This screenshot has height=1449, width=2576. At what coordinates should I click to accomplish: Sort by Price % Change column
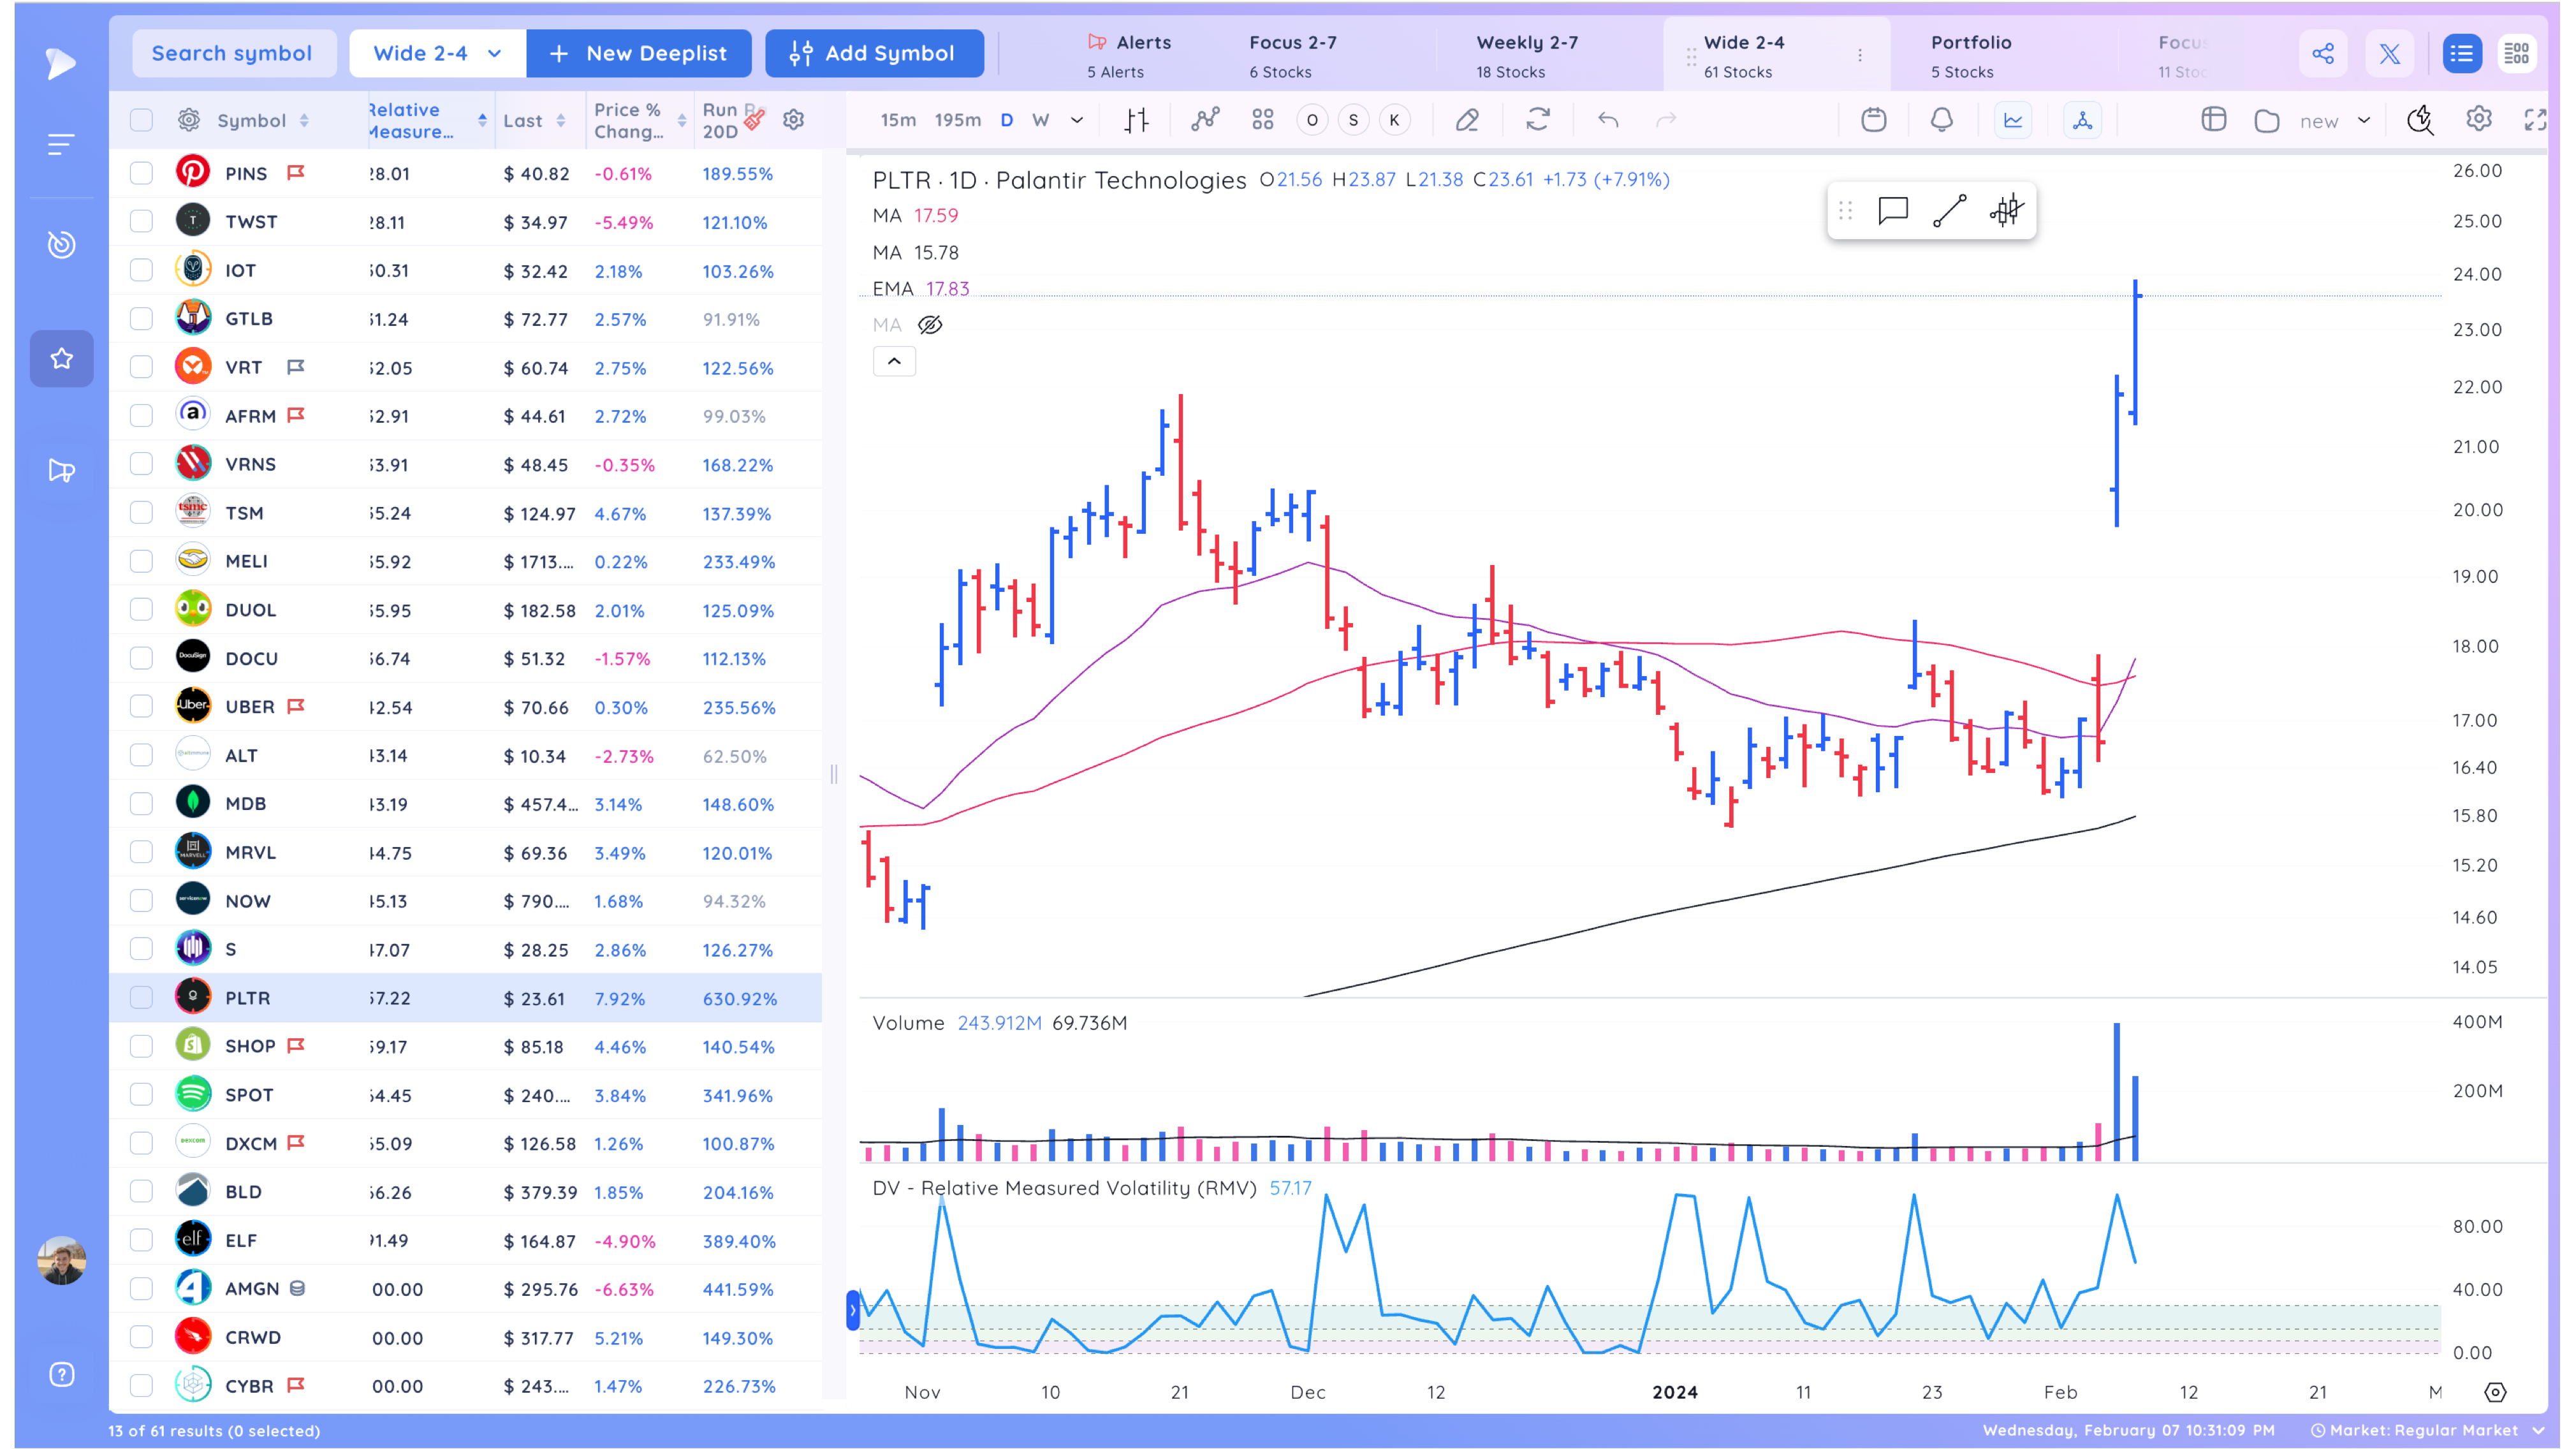639,120
